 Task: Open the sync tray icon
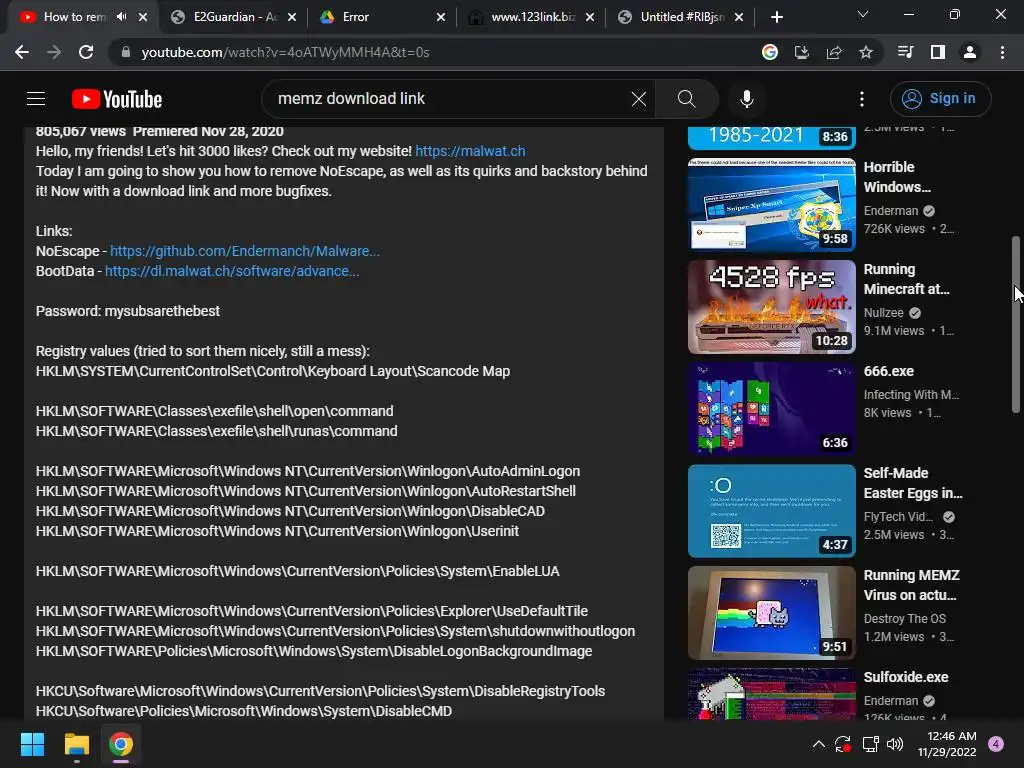(x=843, y=744)
